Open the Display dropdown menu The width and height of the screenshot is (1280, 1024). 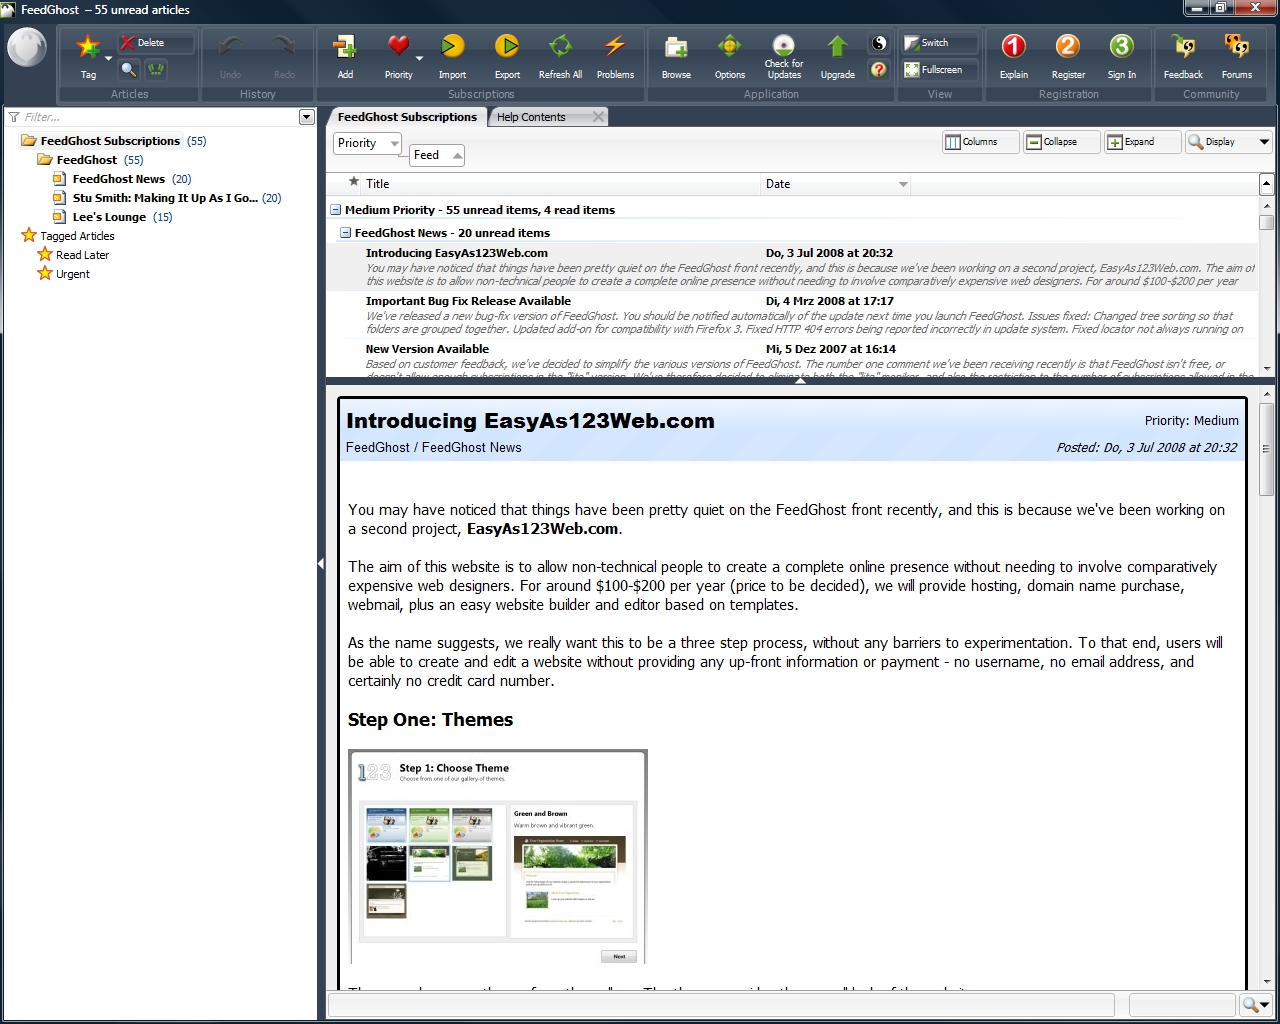[1227, 142]
